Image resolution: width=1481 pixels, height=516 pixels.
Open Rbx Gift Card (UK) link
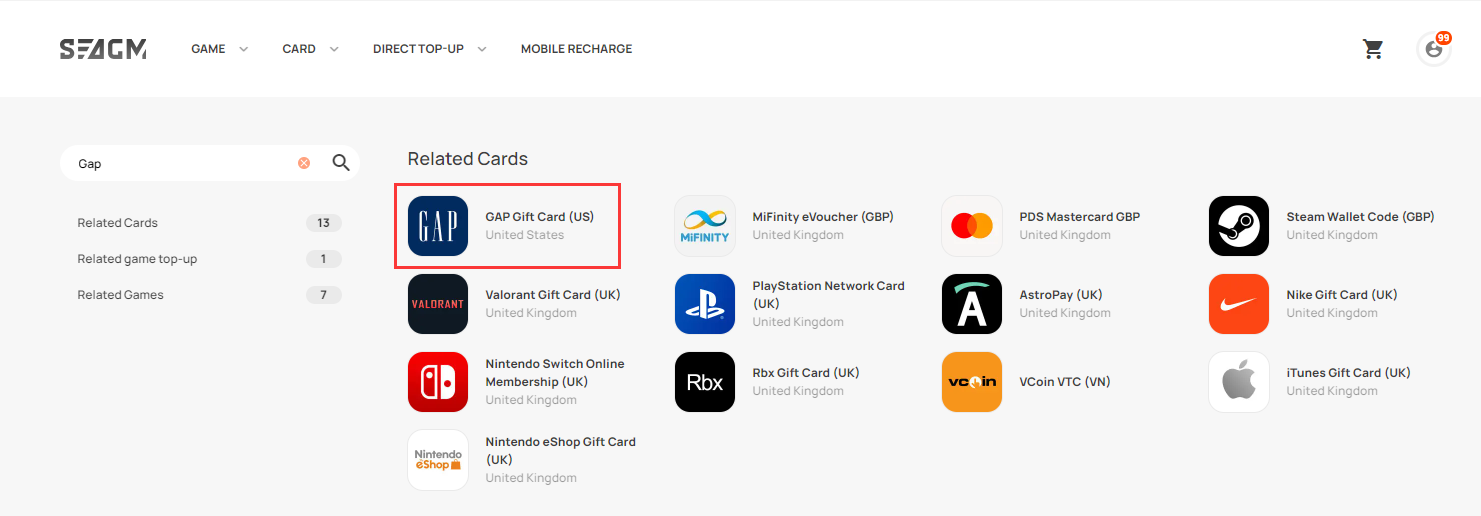806,373
